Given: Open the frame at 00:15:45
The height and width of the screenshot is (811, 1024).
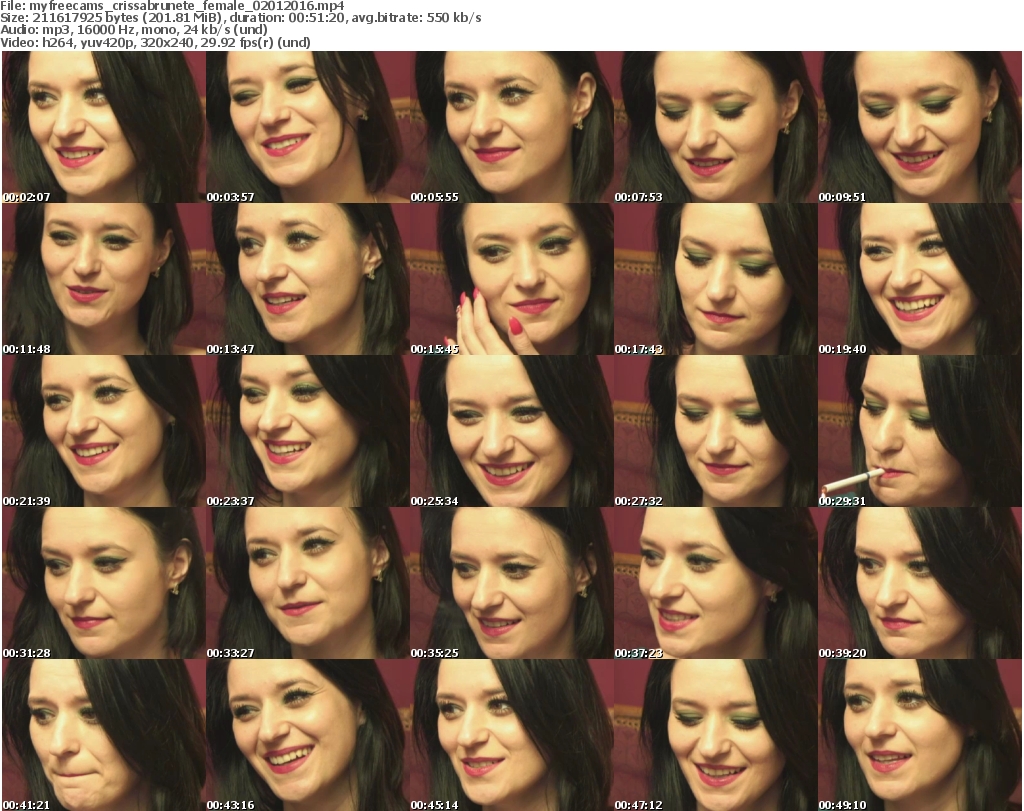Looking at the screenshot, I should pos(511,279).
